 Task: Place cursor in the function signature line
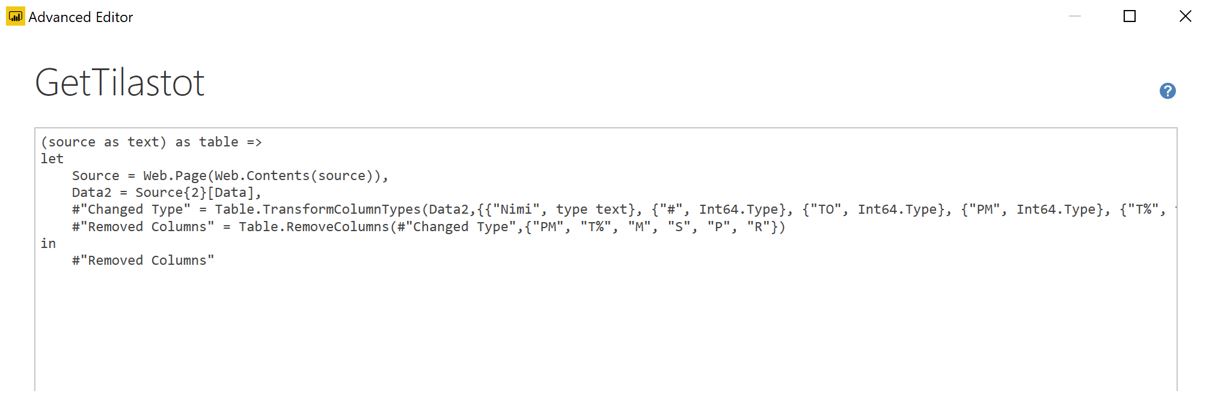tap(151, 142)
